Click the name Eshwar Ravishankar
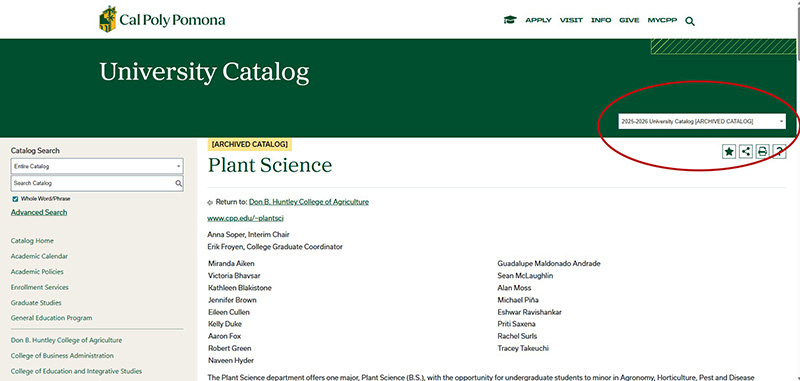Viewport: 800px width, 381px height. pyautogui.click(x=530, y=312)
